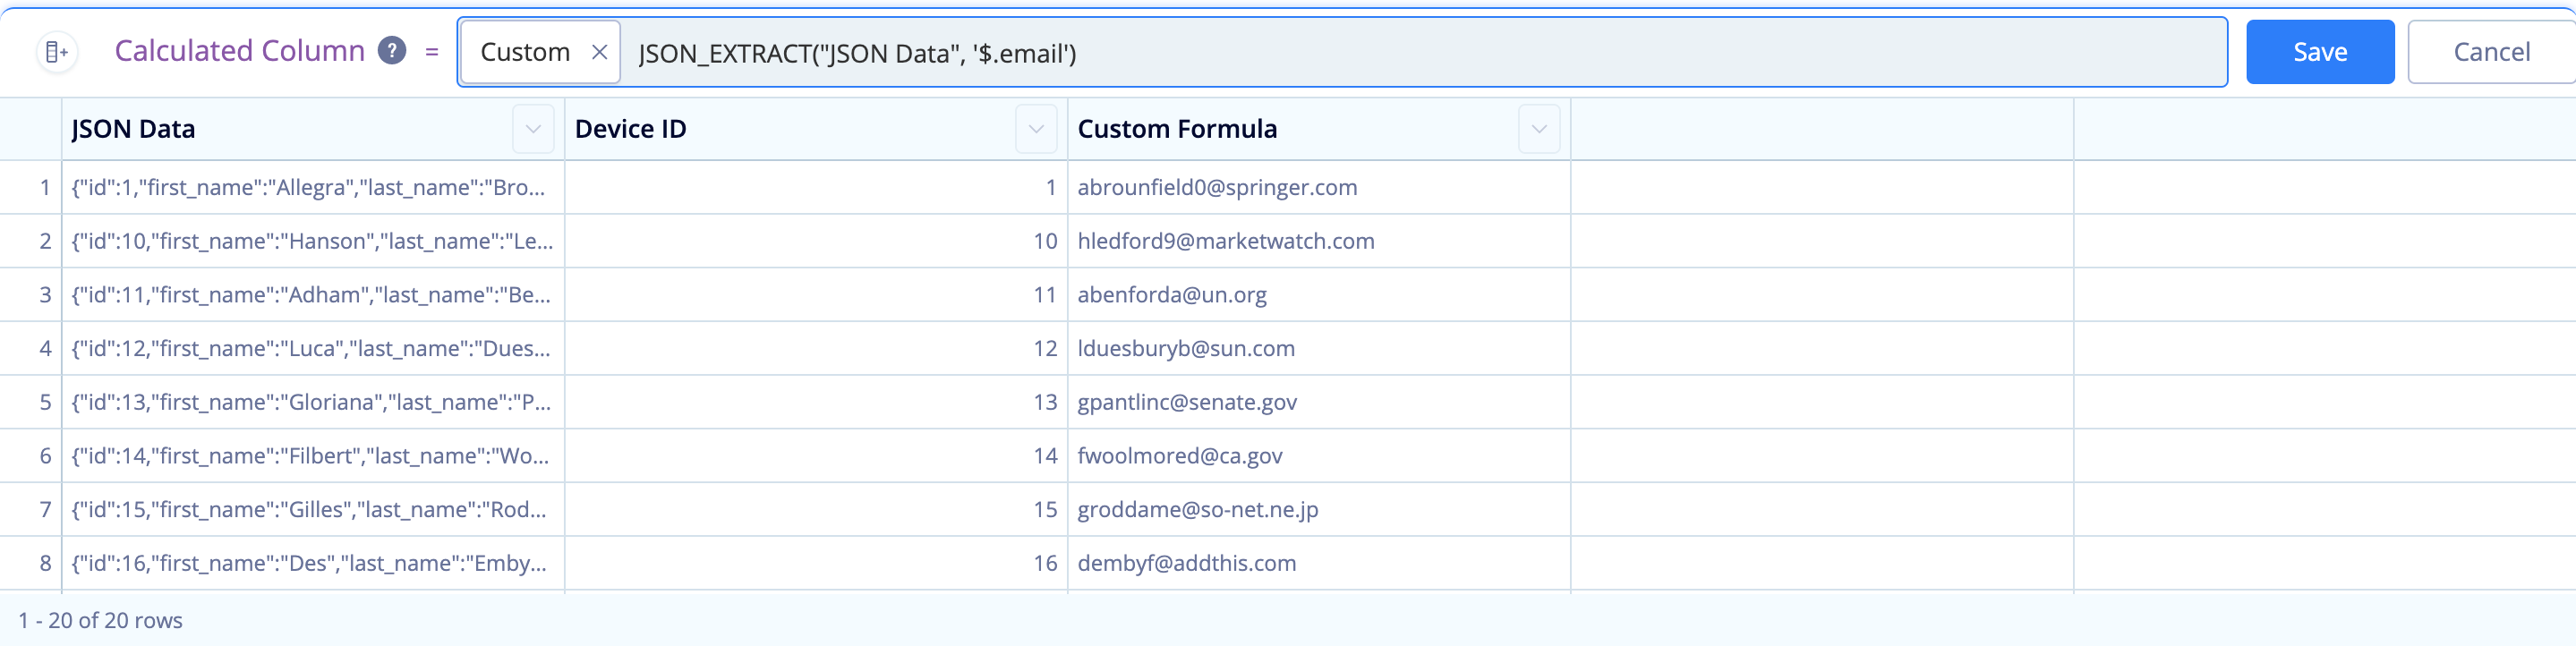
Task: Select JSON cell for Hanson
Action: [313, 241]
